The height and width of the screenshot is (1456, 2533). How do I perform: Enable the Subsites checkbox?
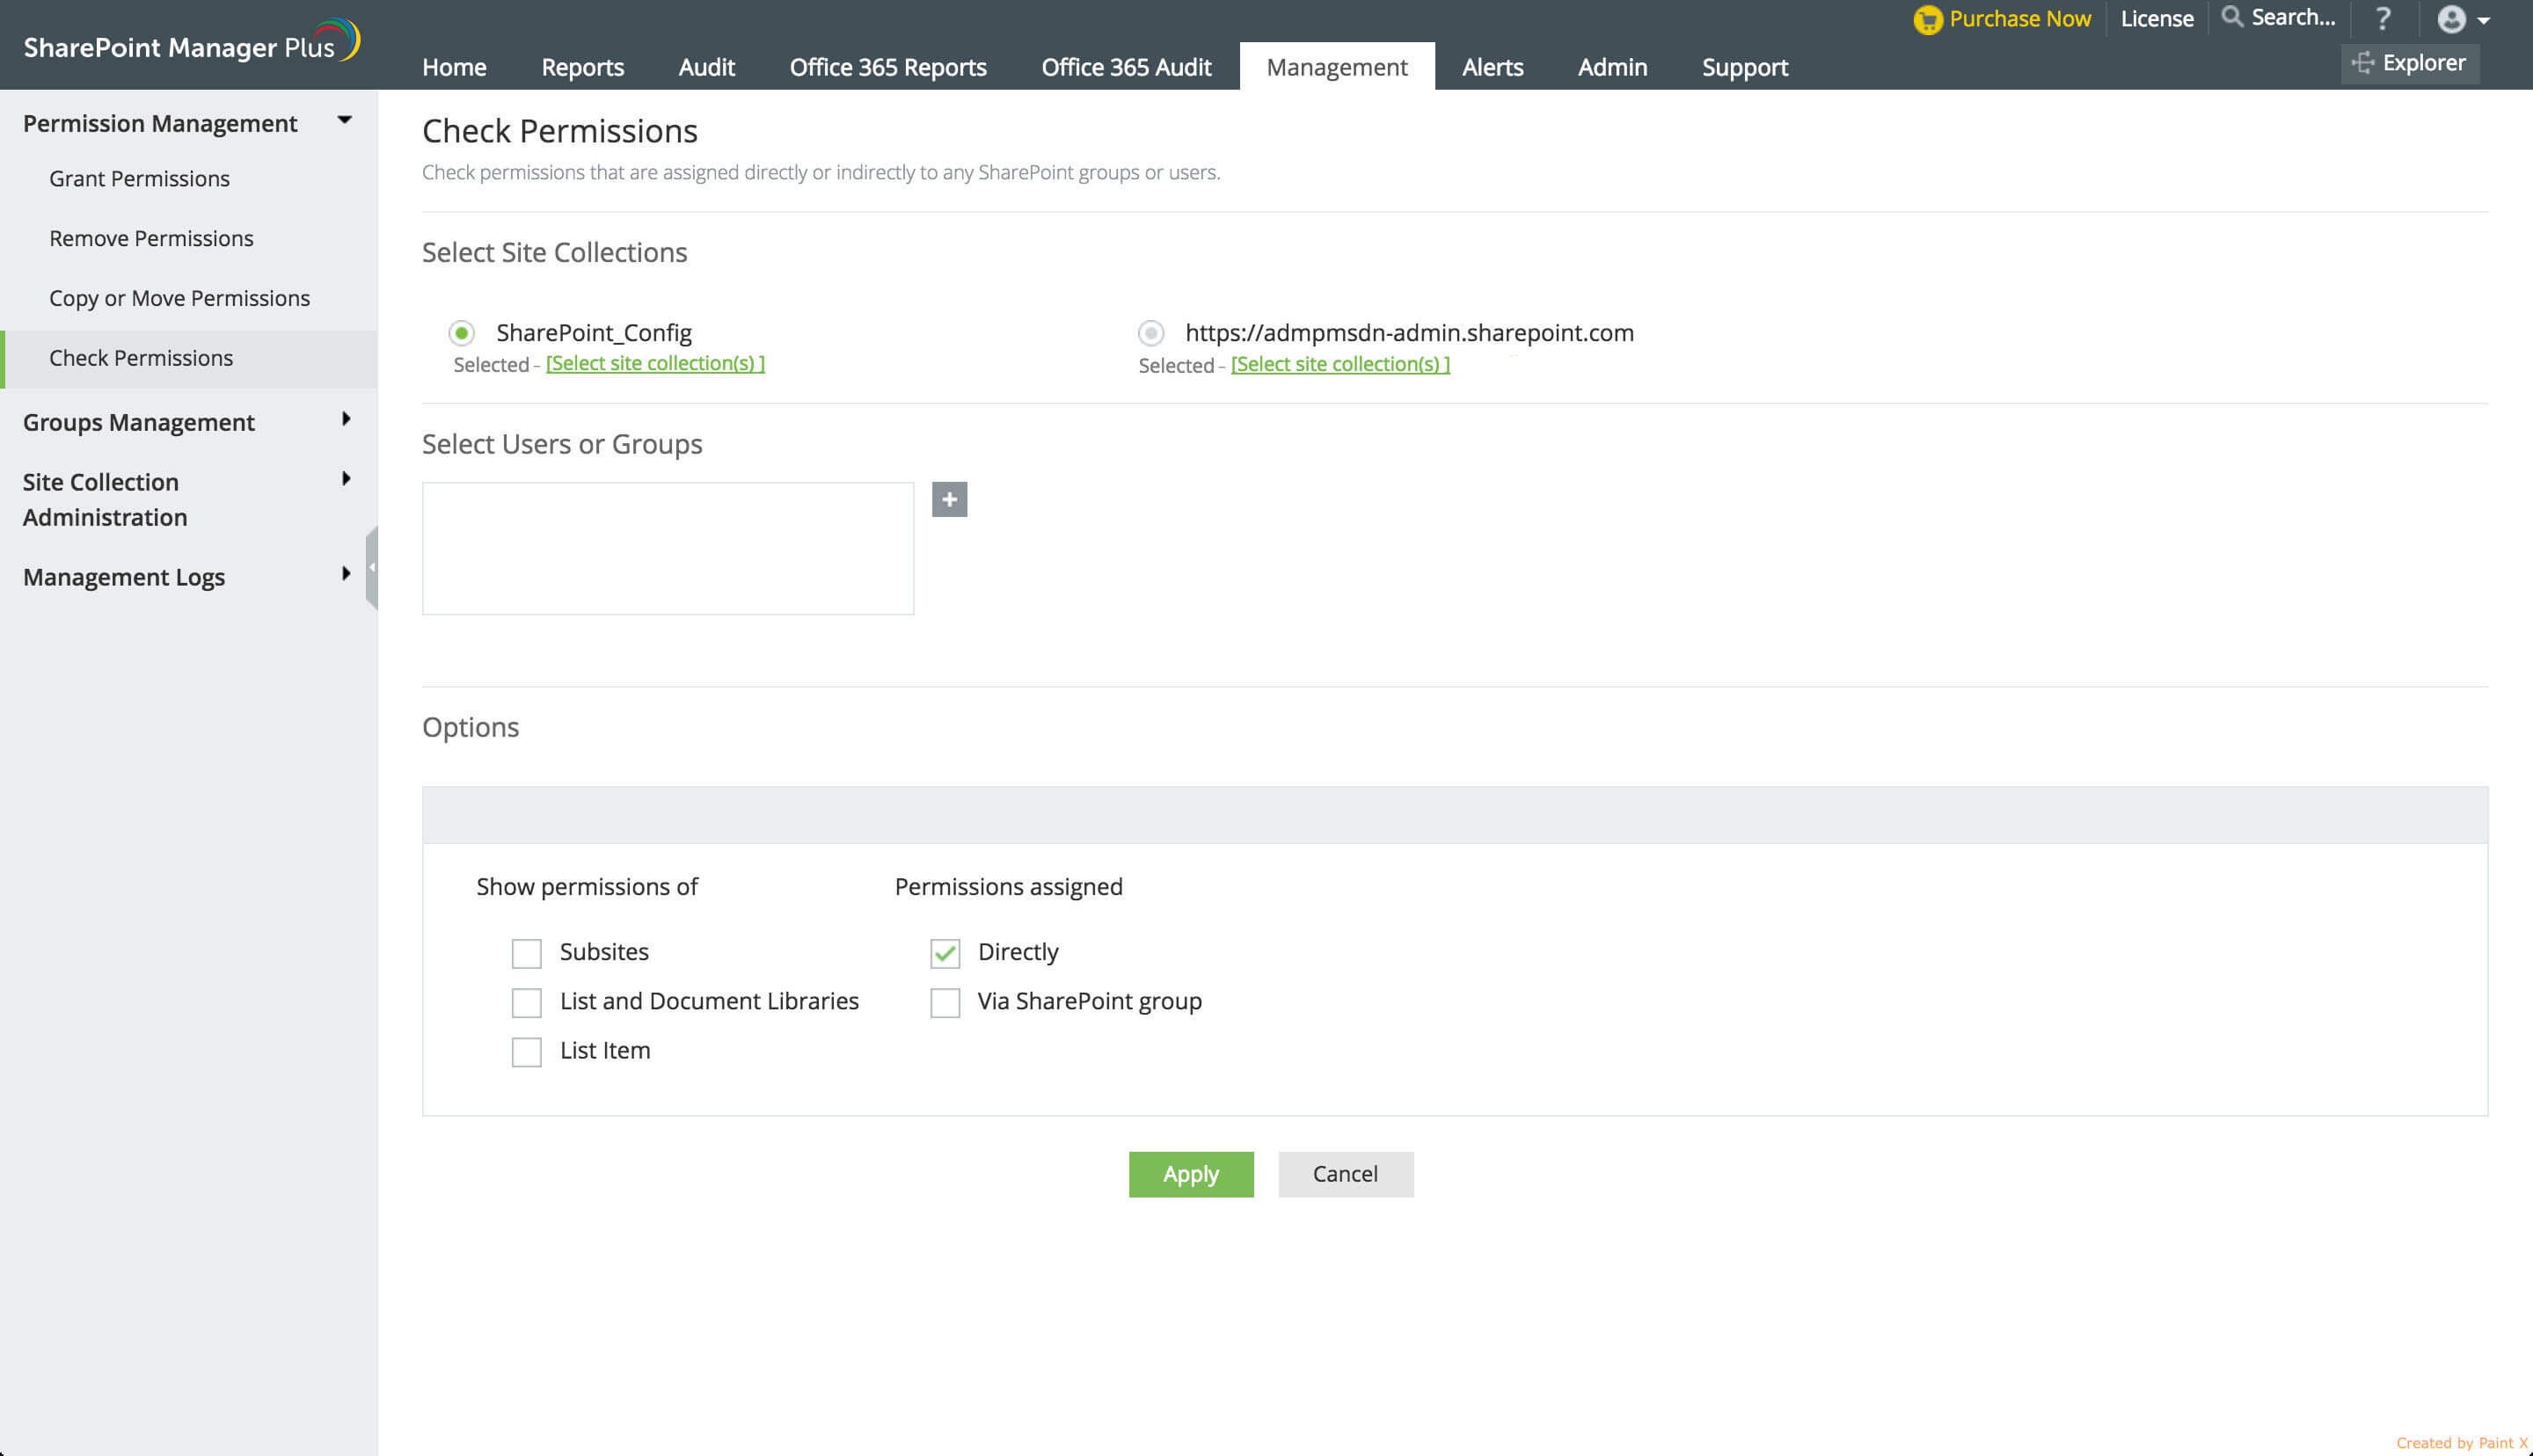(x=526, y=953)
